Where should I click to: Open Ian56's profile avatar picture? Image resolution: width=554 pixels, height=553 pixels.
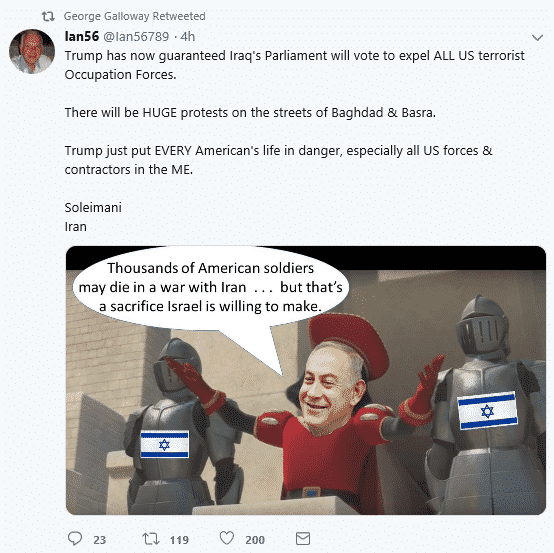(x=32, y=51)
